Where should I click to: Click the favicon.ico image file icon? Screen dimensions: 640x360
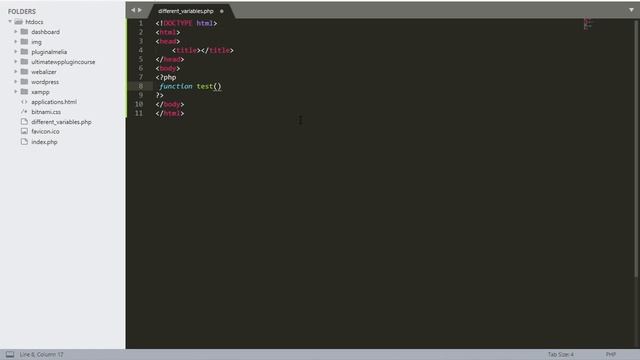coord(24,131)
